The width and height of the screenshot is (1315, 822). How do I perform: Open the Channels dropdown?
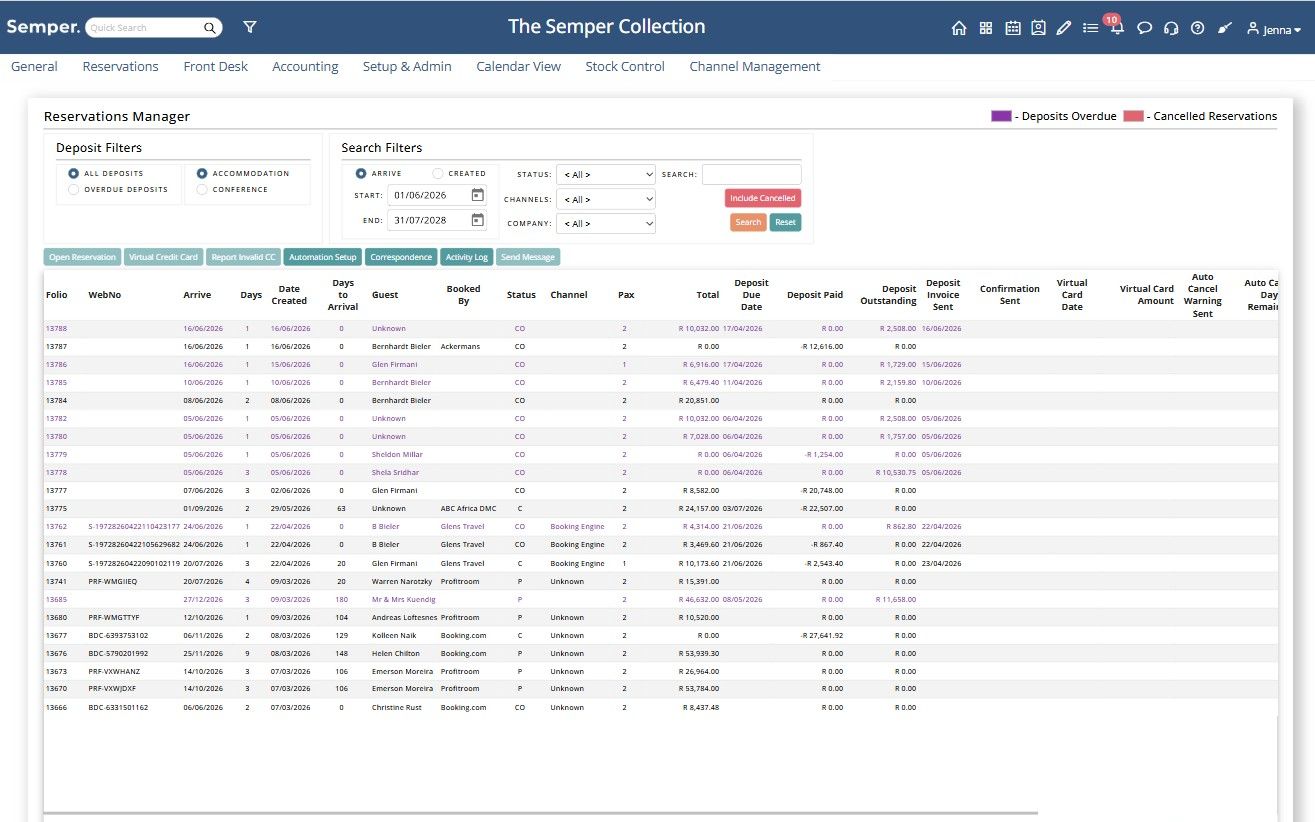pyautogui.click(x=605, y=199)
